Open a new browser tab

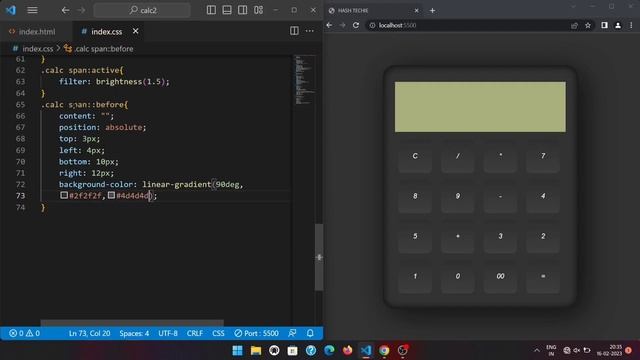432,11
